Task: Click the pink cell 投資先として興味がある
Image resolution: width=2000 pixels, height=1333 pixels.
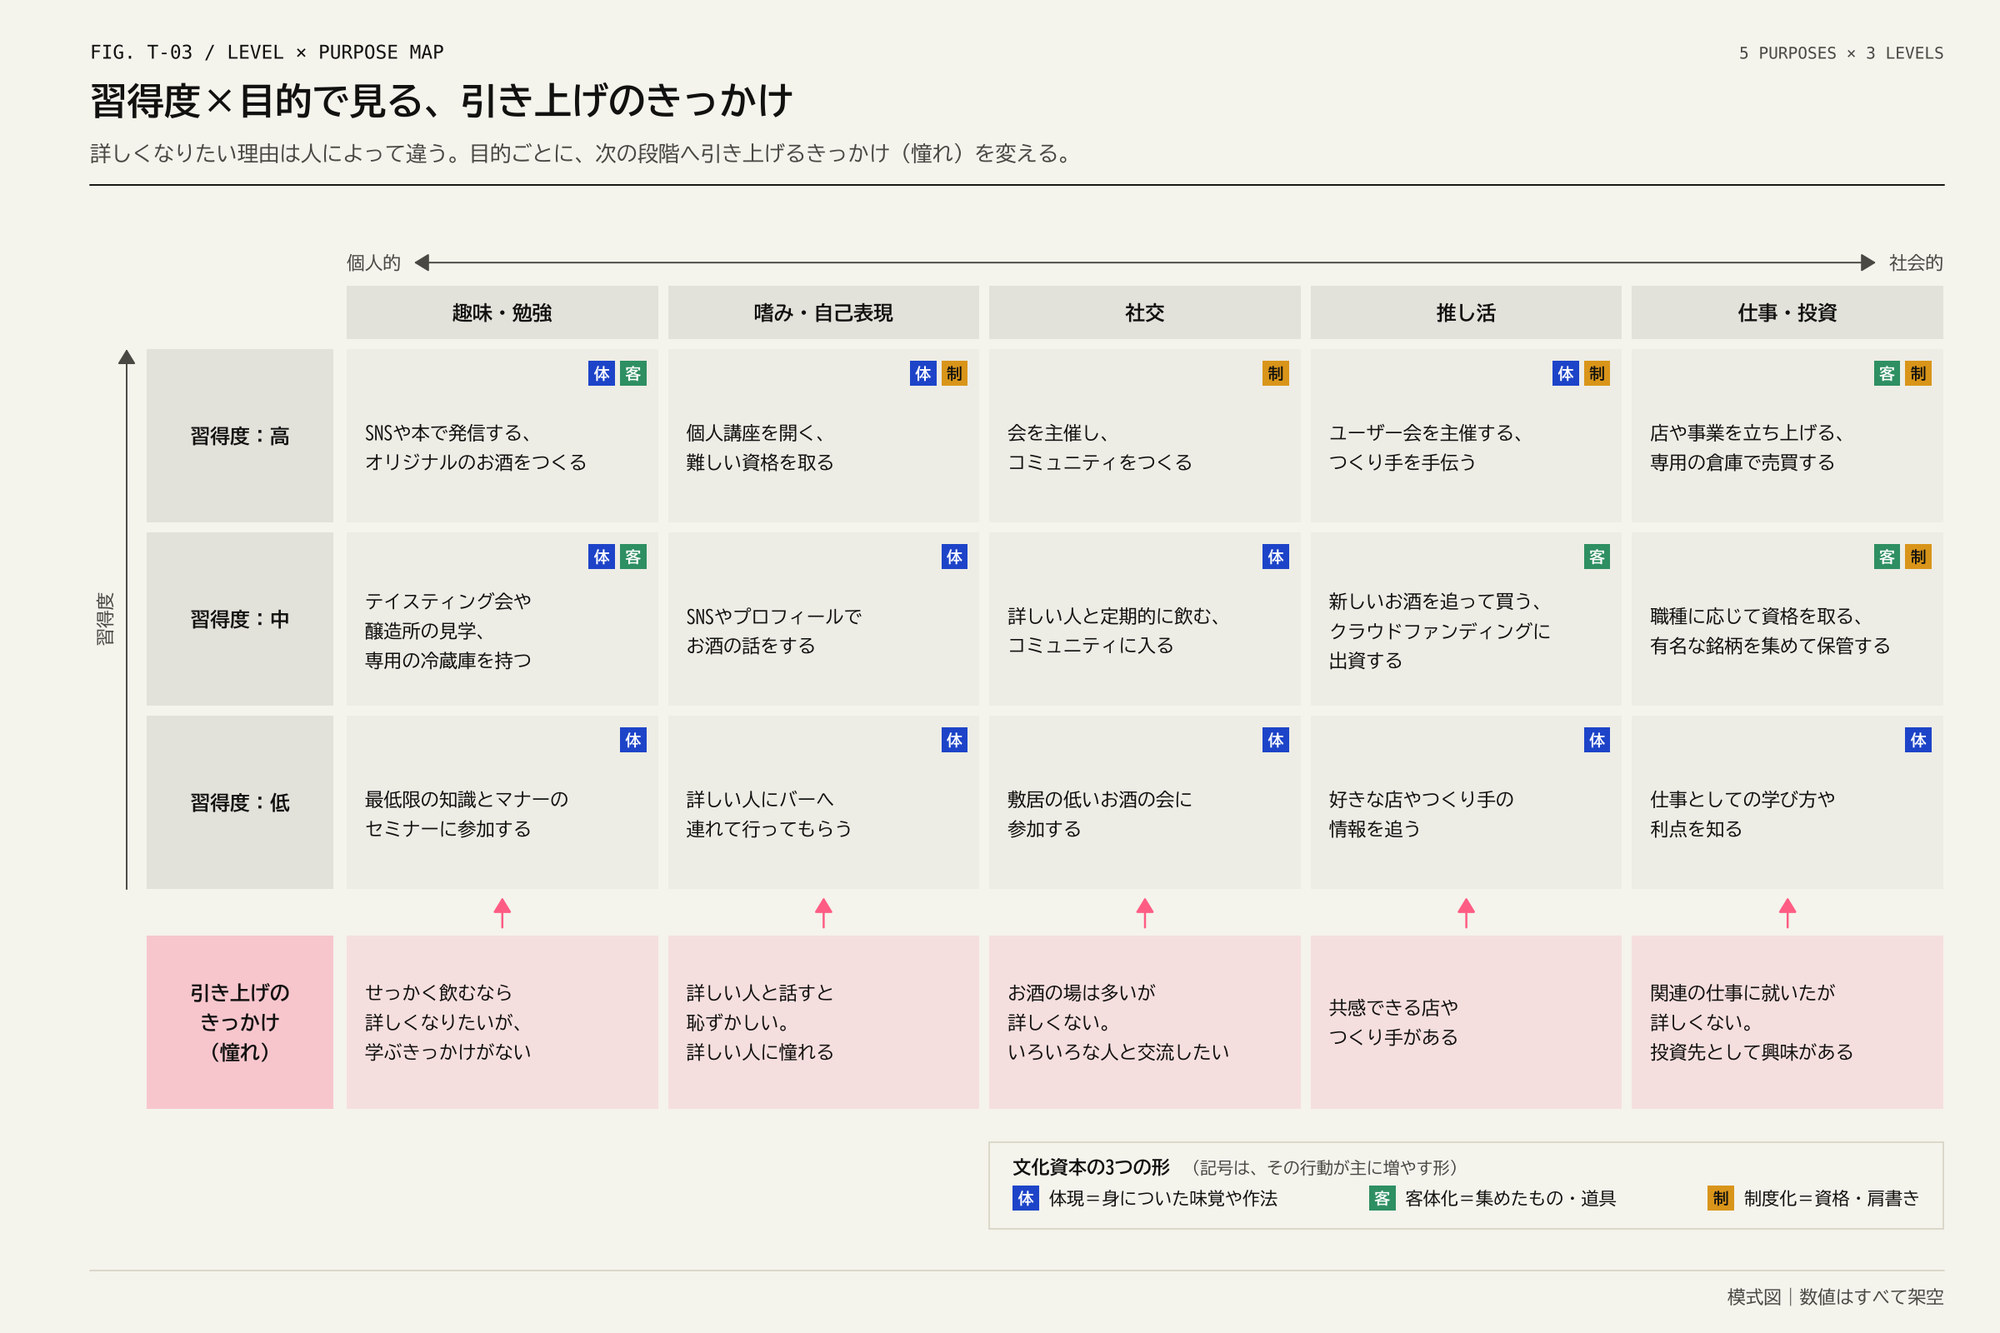Action: [x=1787, y=1022]
